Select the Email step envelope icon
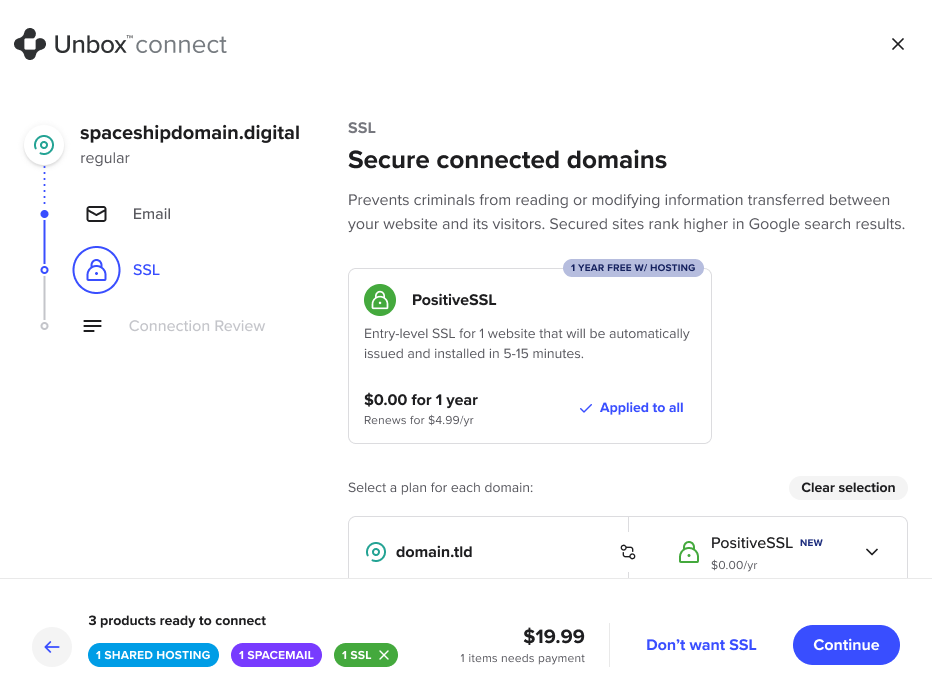 point(96,214)
